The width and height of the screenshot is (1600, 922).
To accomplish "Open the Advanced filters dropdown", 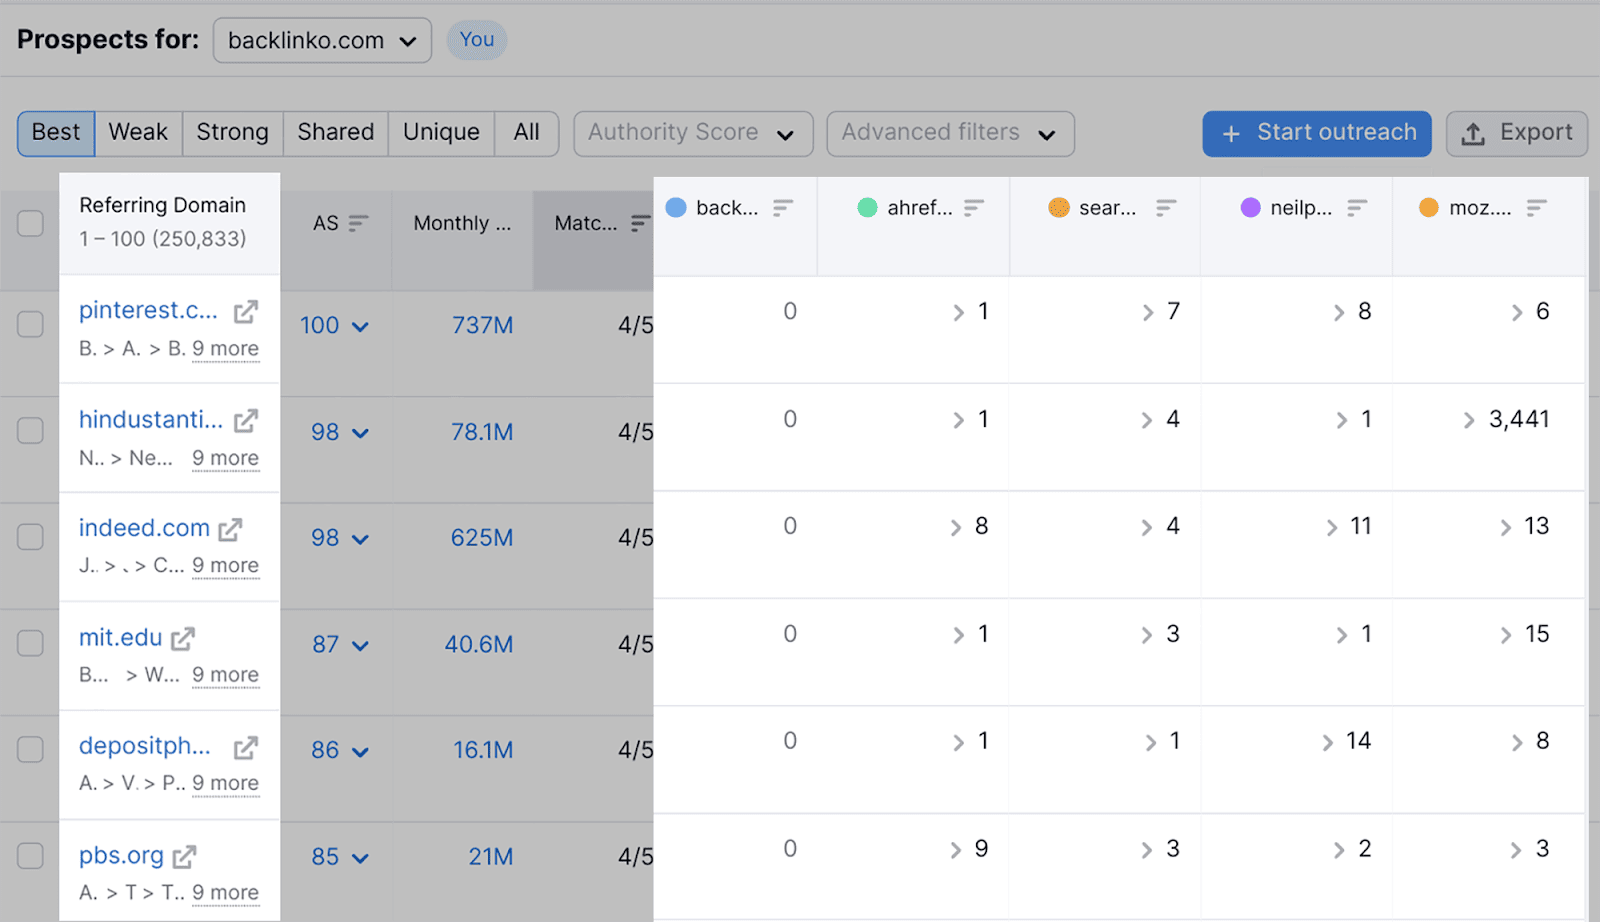I will click(949, 133).
